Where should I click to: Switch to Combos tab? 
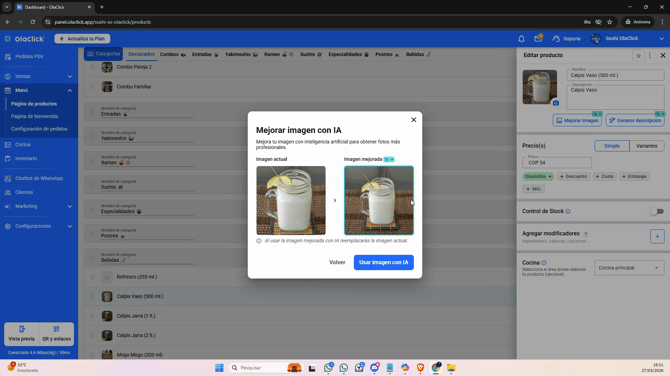[173, 54]
